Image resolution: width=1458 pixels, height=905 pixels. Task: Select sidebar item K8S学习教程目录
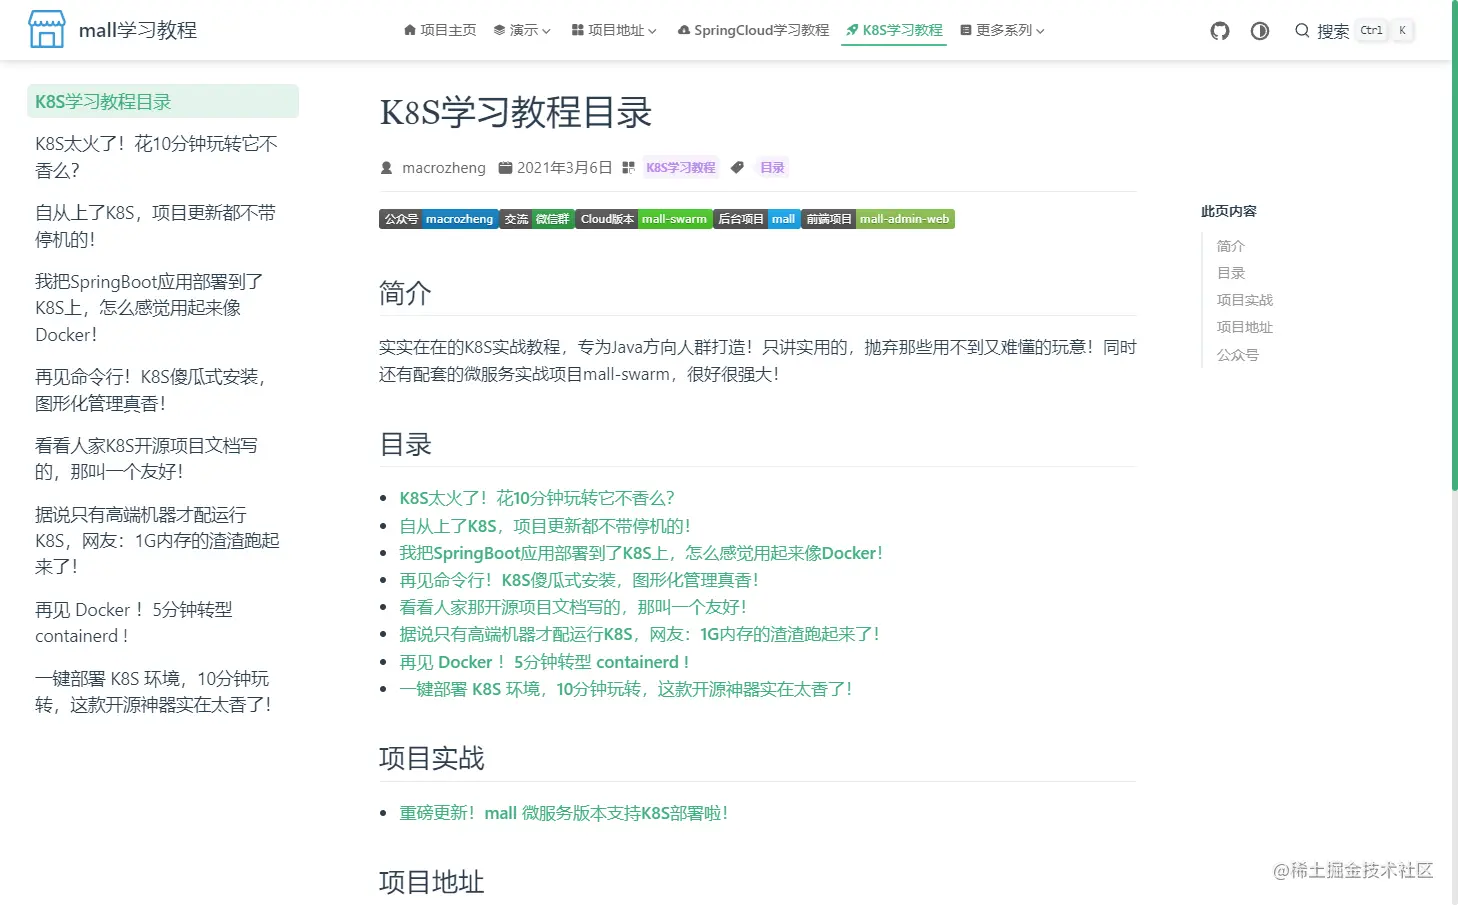tap(163, 101)
